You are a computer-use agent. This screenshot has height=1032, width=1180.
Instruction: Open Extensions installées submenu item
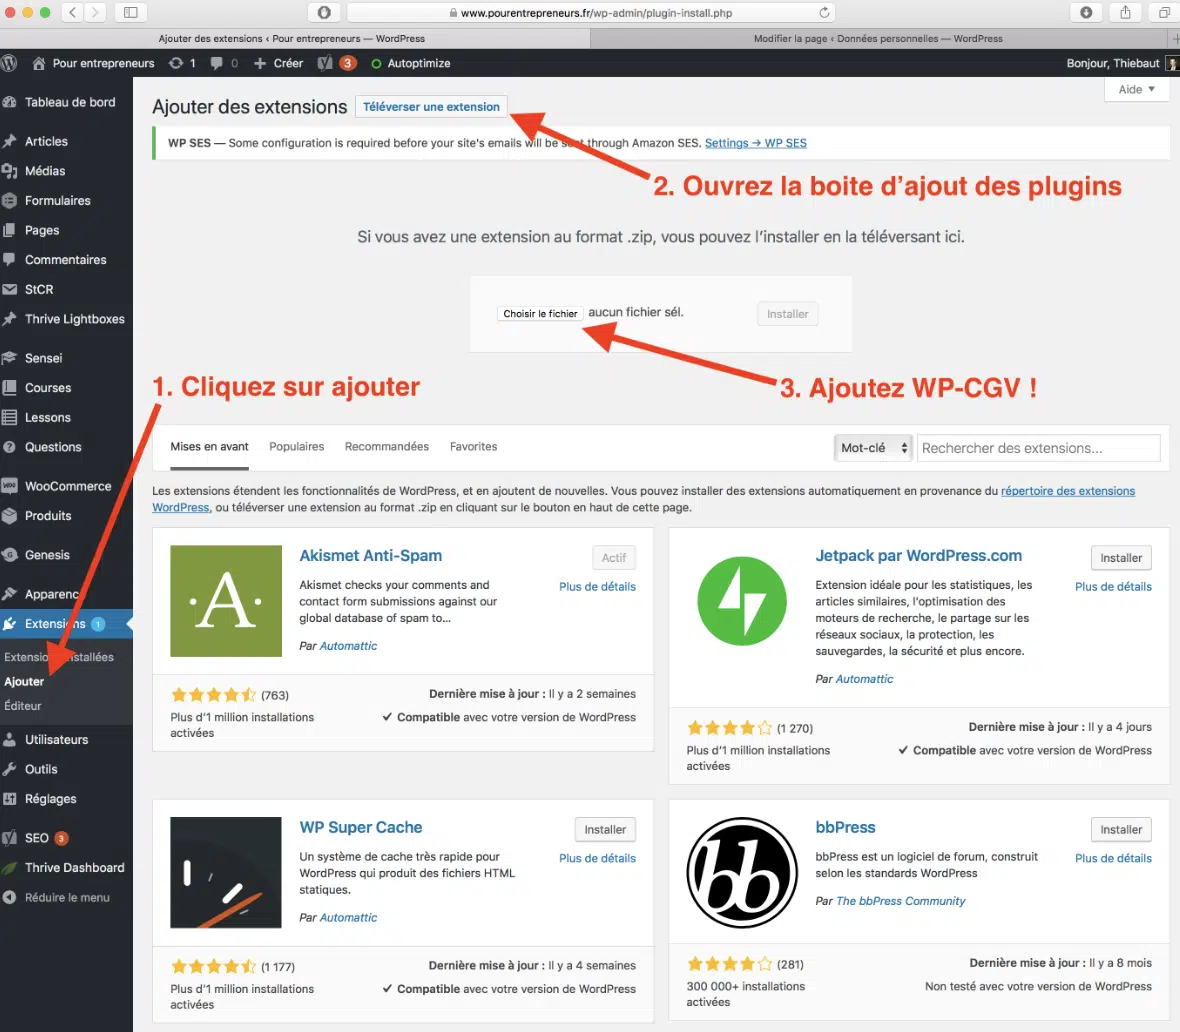59,657
